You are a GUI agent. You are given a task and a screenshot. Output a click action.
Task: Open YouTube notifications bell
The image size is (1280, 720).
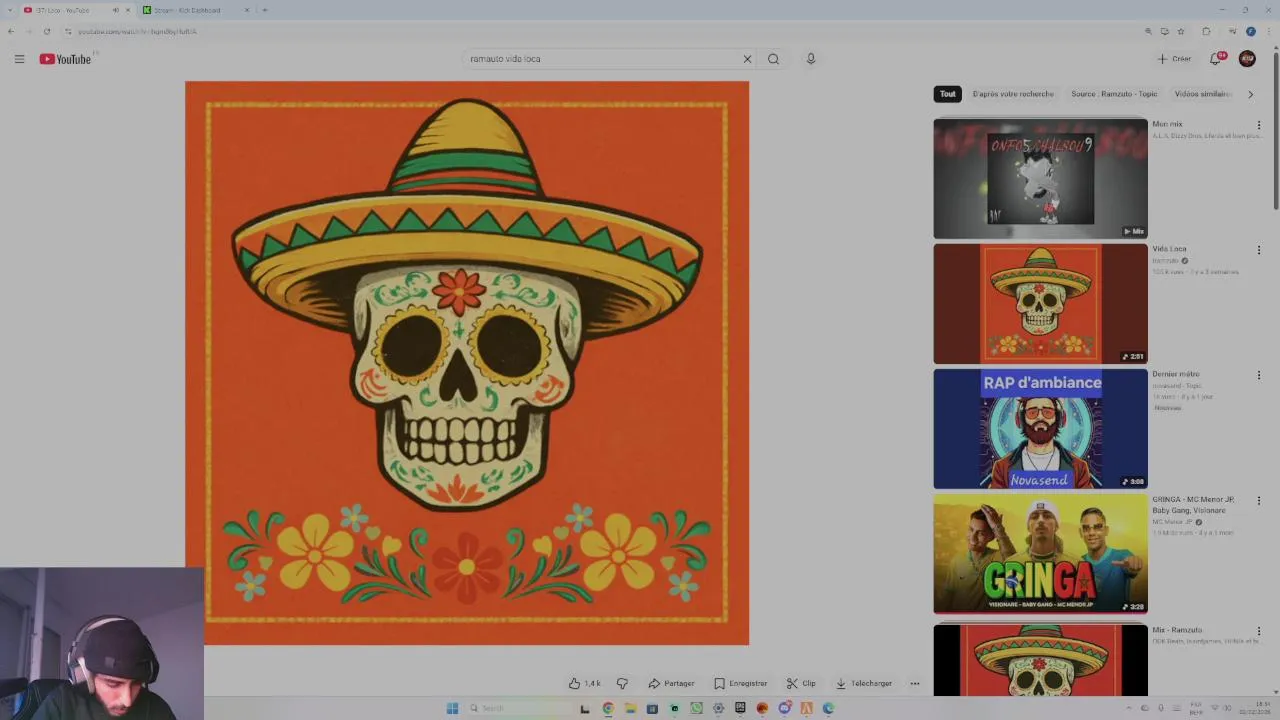pyautogui.click(x=1216, y=59)
